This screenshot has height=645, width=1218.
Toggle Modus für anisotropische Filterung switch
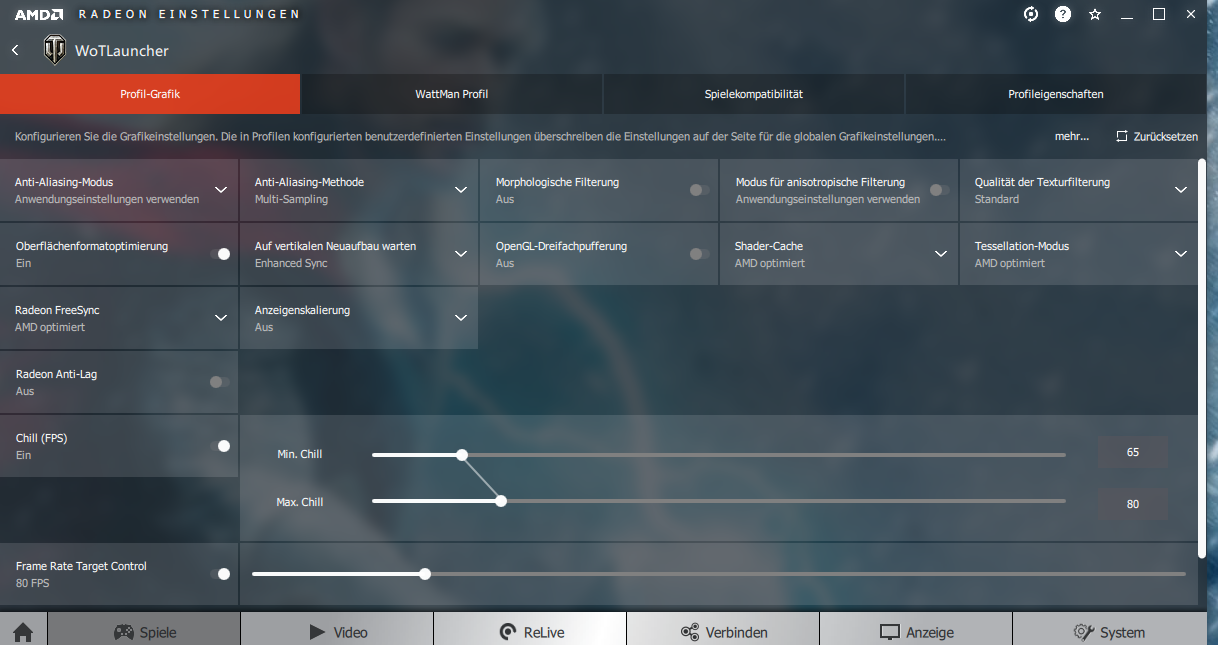(940, 190)
